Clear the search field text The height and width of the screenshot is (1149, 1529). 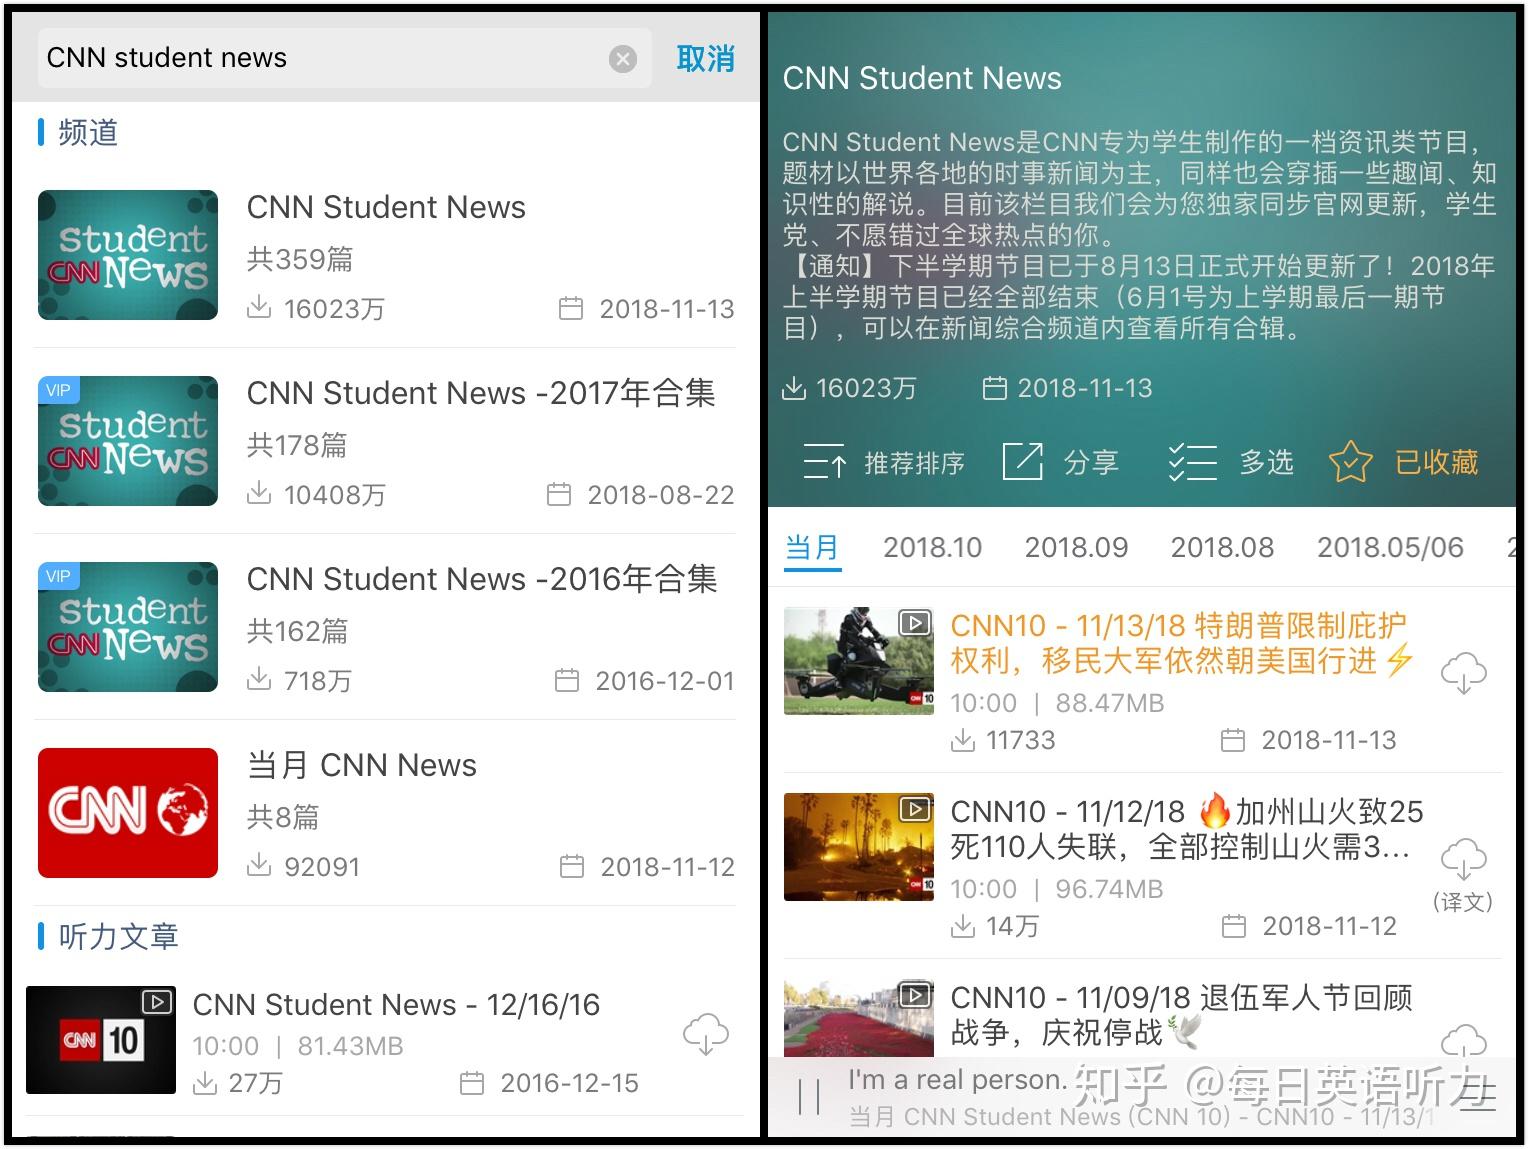(x=623, y=59)
